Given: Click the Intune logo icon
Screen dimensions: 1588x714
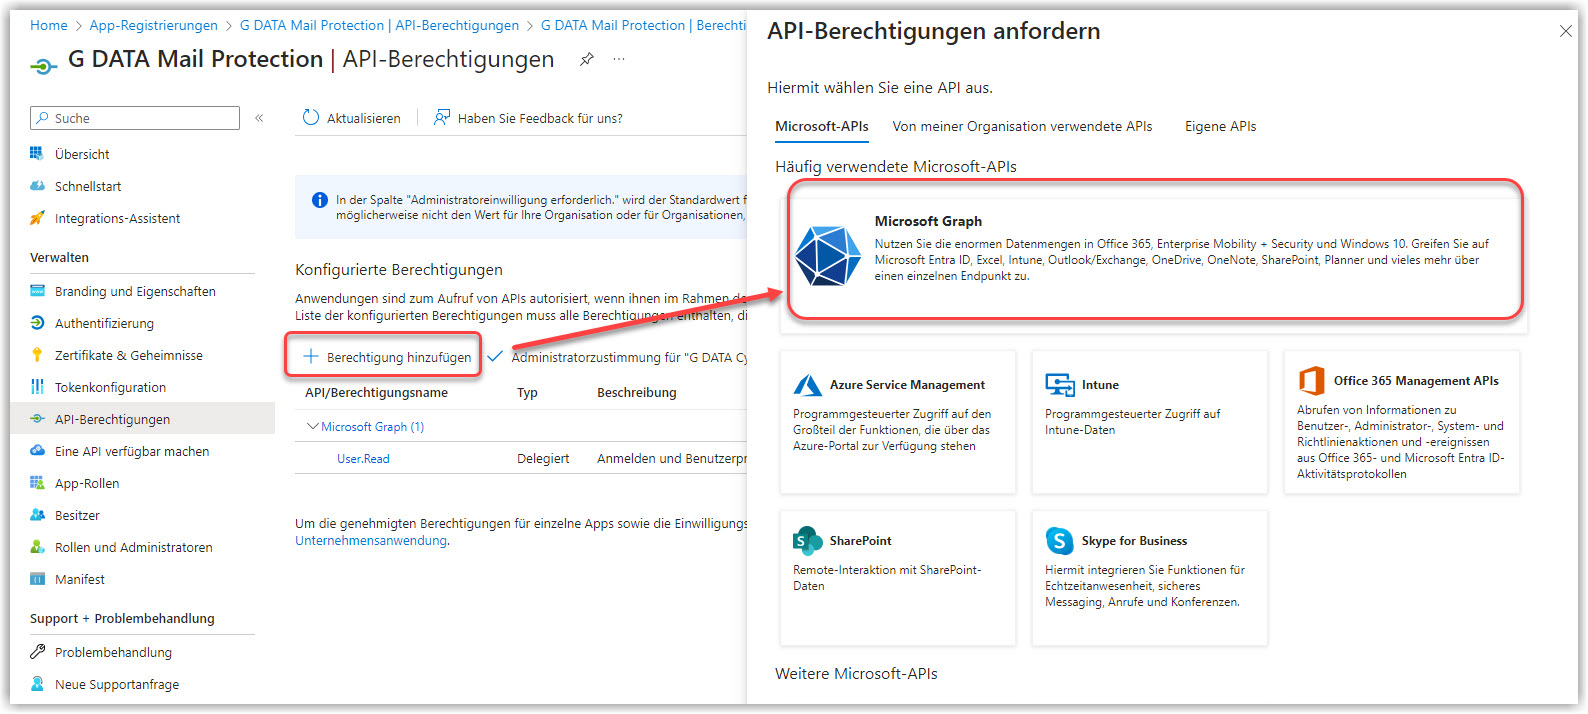Looking at the screenshot, I should [x=1059, y=384].
